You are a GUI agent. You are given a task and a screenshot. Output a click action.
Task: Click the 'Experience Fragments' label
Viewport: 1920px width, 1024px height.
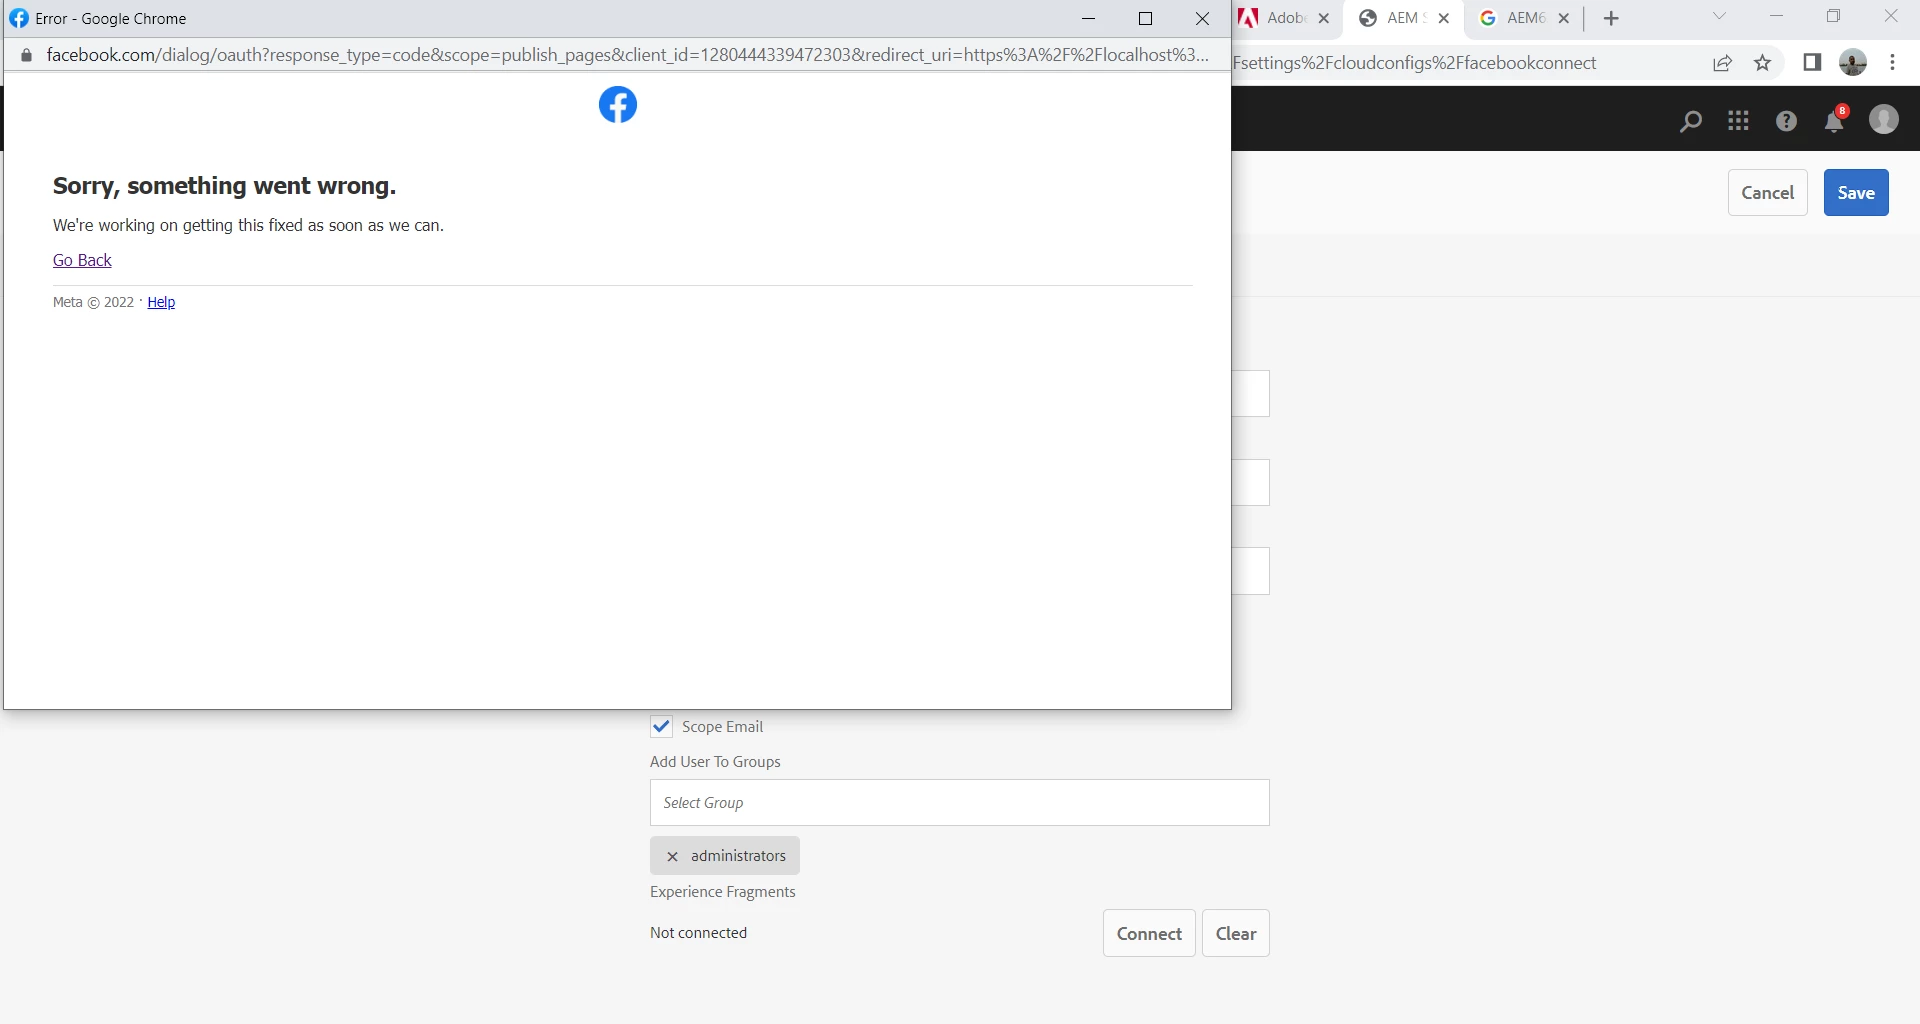[x=723, y=892]
